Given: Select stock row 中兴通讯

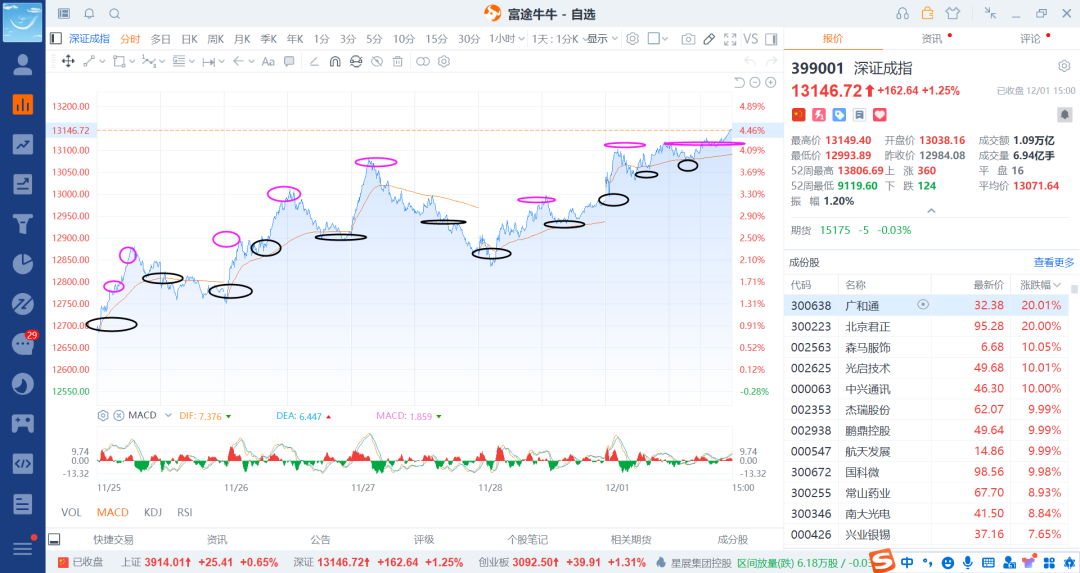Looking at the screenshot, I should coord(927,388).
